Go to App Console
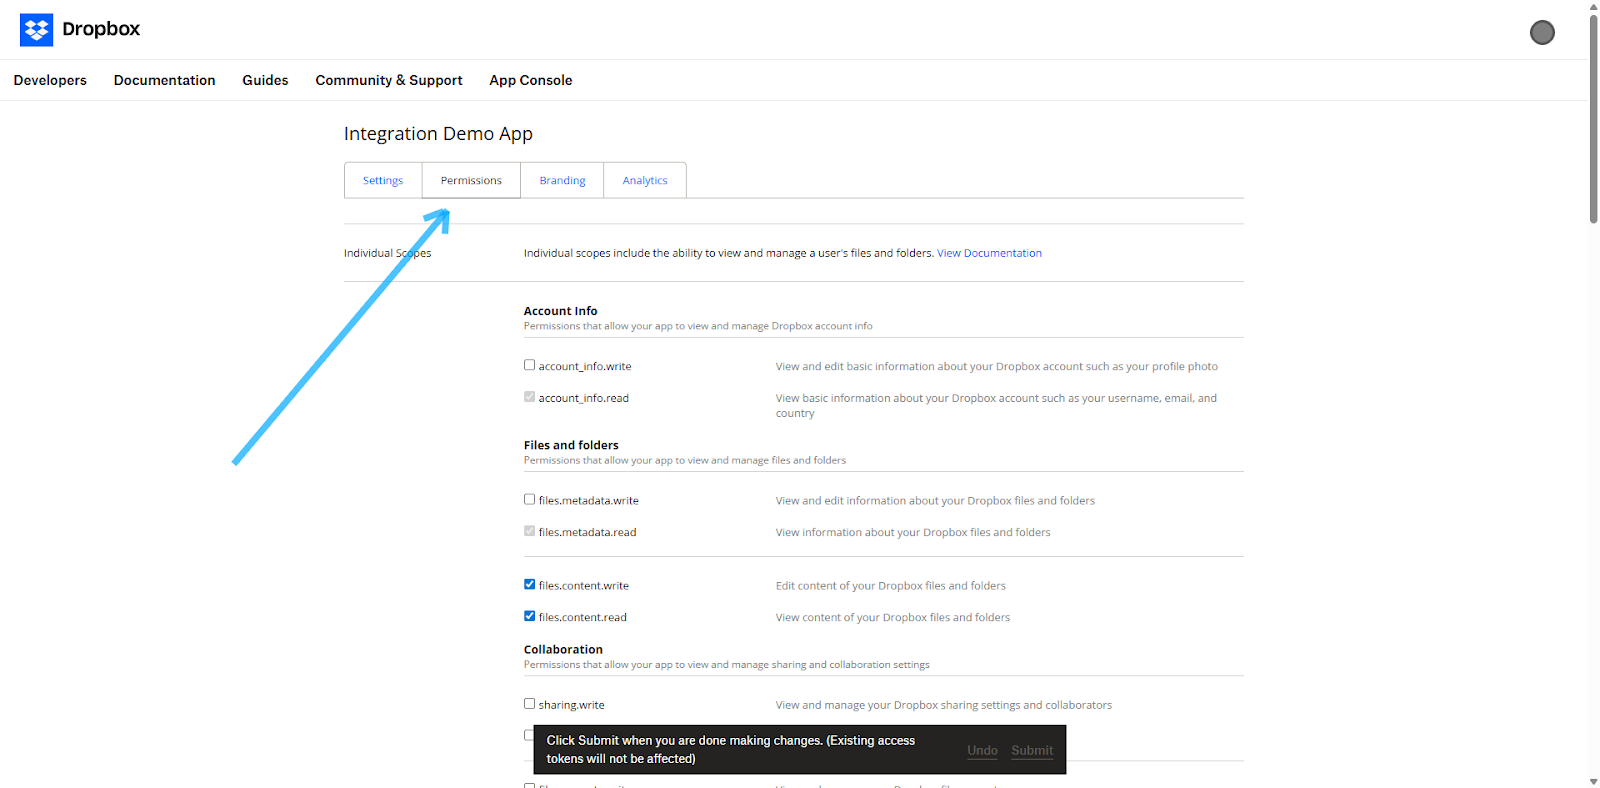This screenshot has height=788, width=1600. [531, 80]
